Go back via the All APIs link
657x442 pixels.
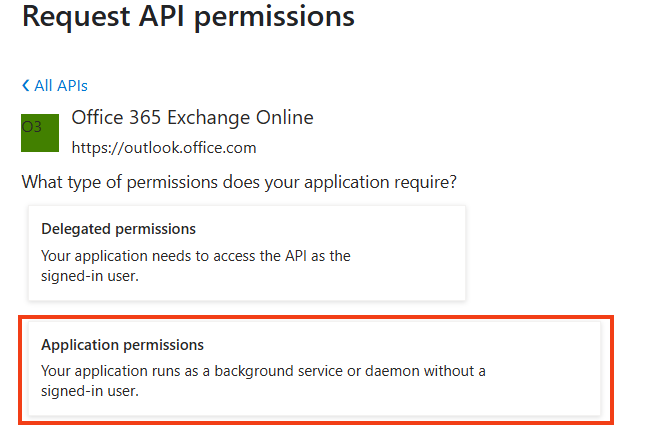pyautogui.click(x=55, y=86)
